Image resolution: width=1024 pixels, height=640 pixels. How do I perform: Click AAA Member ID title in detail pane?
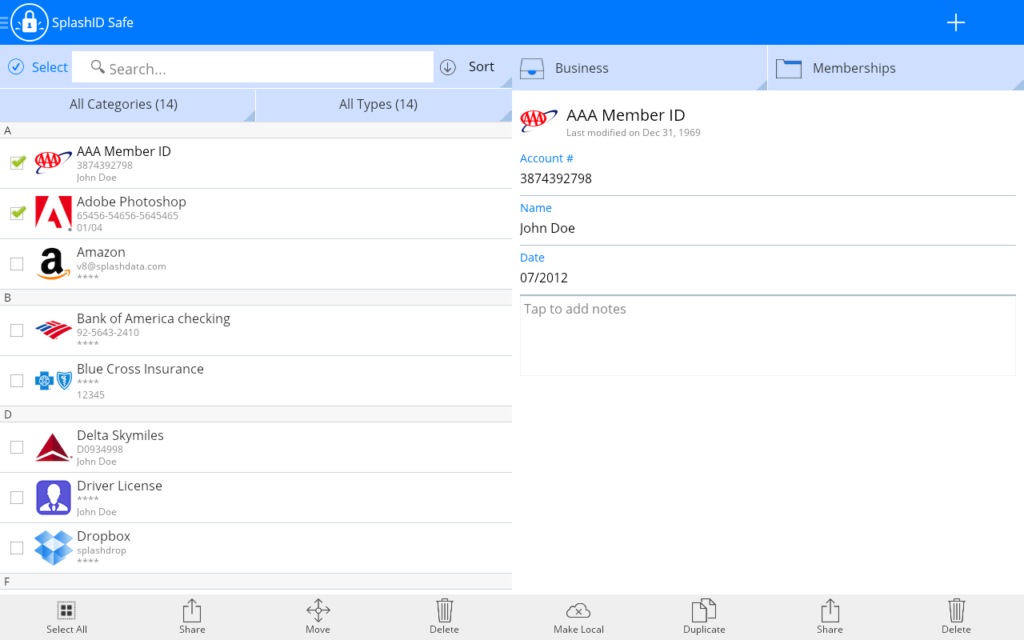(626, 116)
